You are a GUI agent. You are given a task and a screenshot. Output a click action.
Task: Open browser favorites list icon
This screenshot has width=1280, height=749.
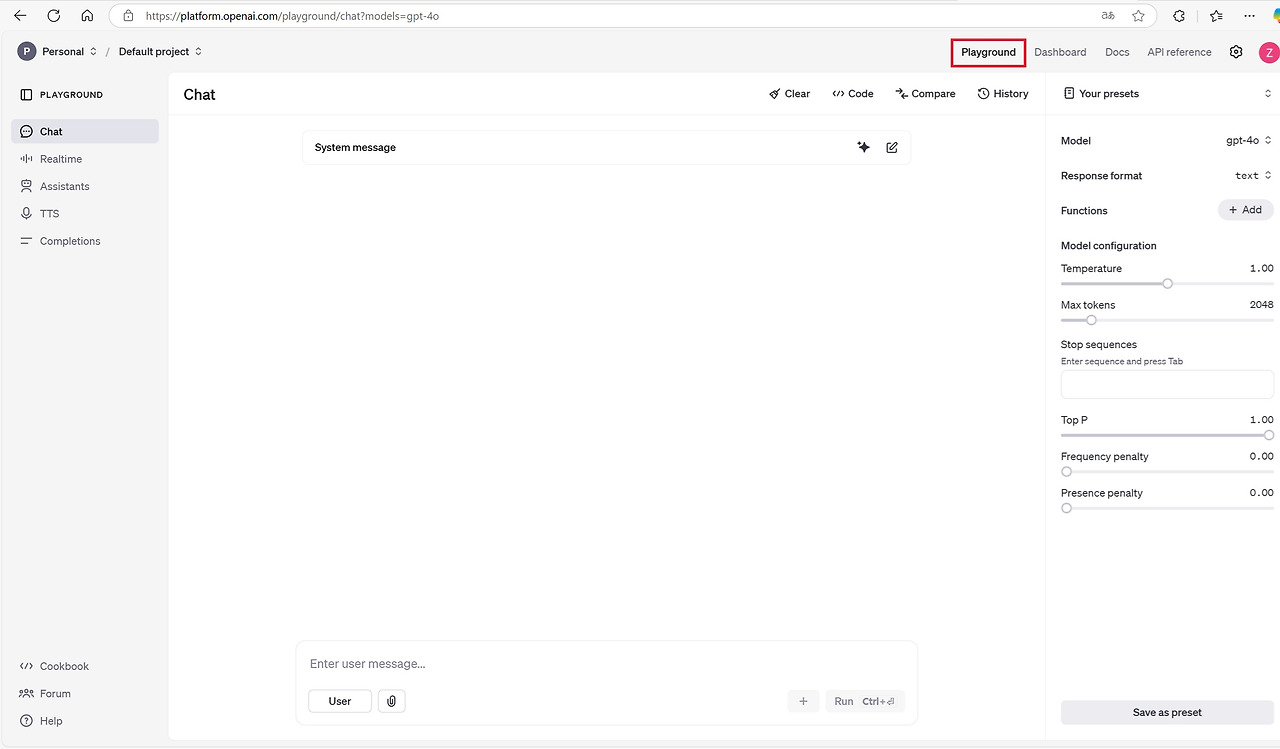(x=1216, y=16)
